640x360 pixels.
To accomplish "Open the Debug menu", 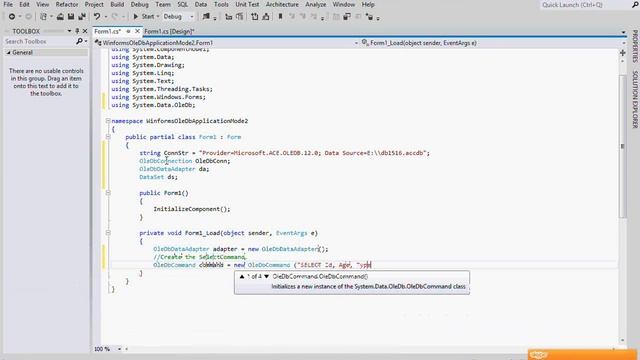I will pos(140,4).
